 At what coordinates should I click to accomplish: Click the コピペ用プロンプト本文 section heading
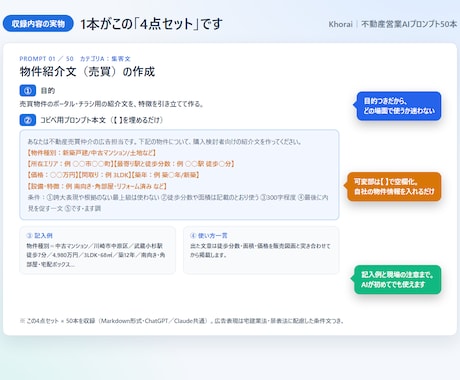(x=102, y=120)
